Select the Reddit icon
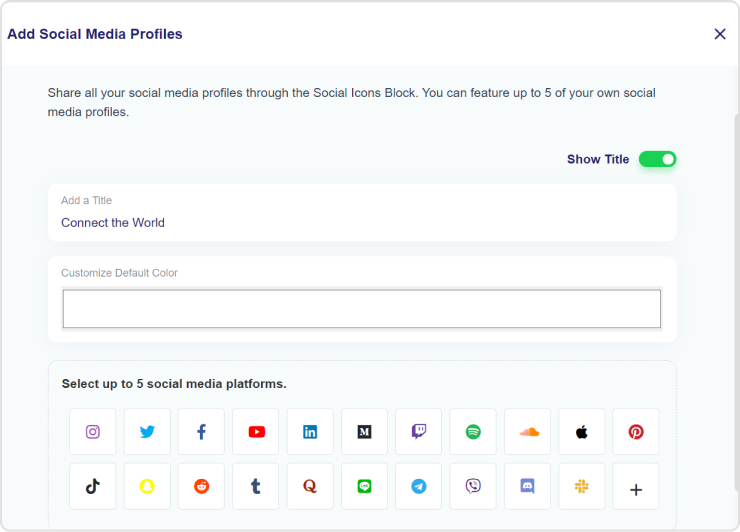 pyautogui.click(x=202, y=486)
